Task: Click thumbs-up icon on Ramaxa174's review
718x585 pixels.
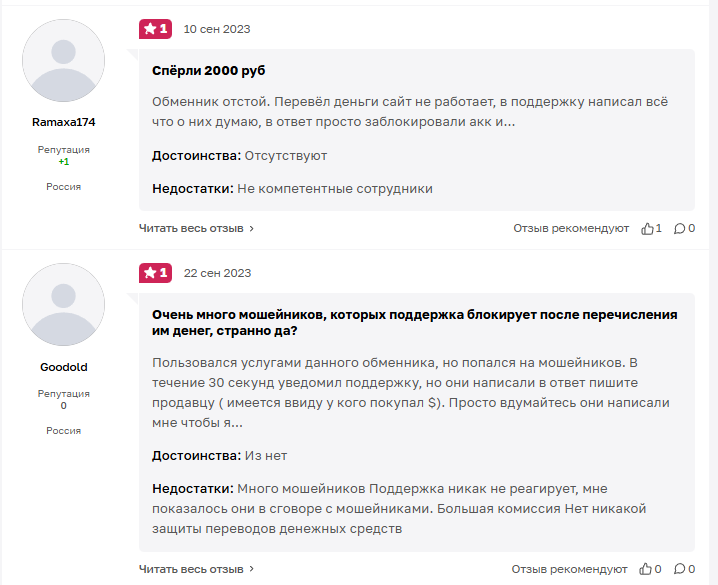Action: (647, 228)
